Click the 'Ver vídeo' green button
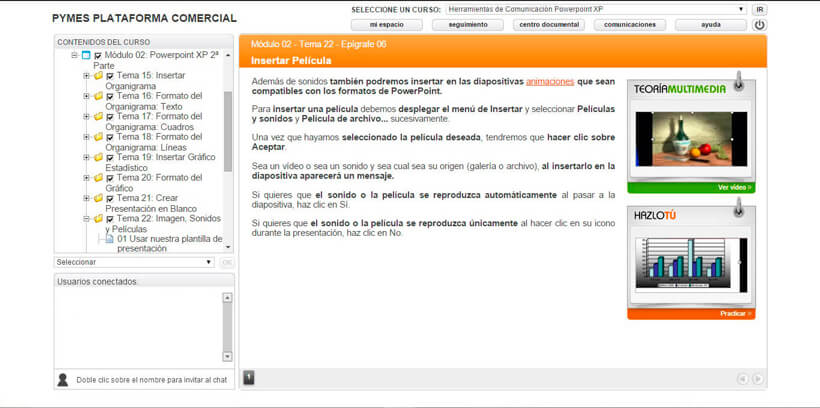Image resolution: width=820 pixels, height=408 pixels. [691, 187]
